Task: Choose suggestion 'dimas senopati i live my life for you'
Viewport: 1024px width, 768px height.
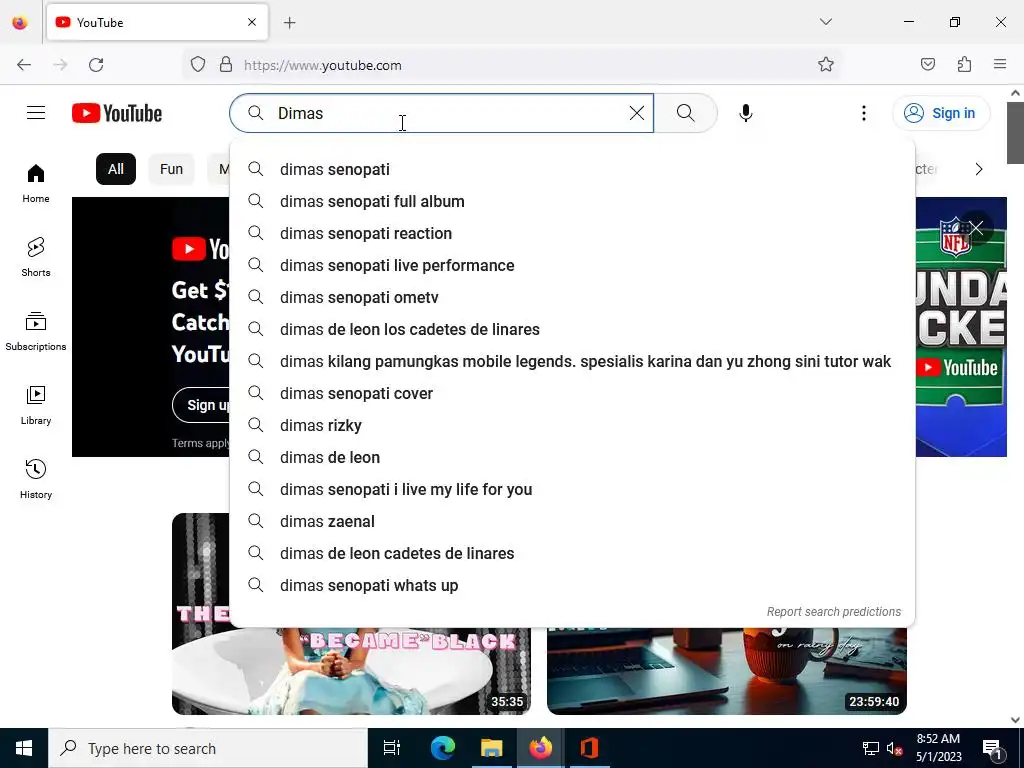Action: pos(572,489)
